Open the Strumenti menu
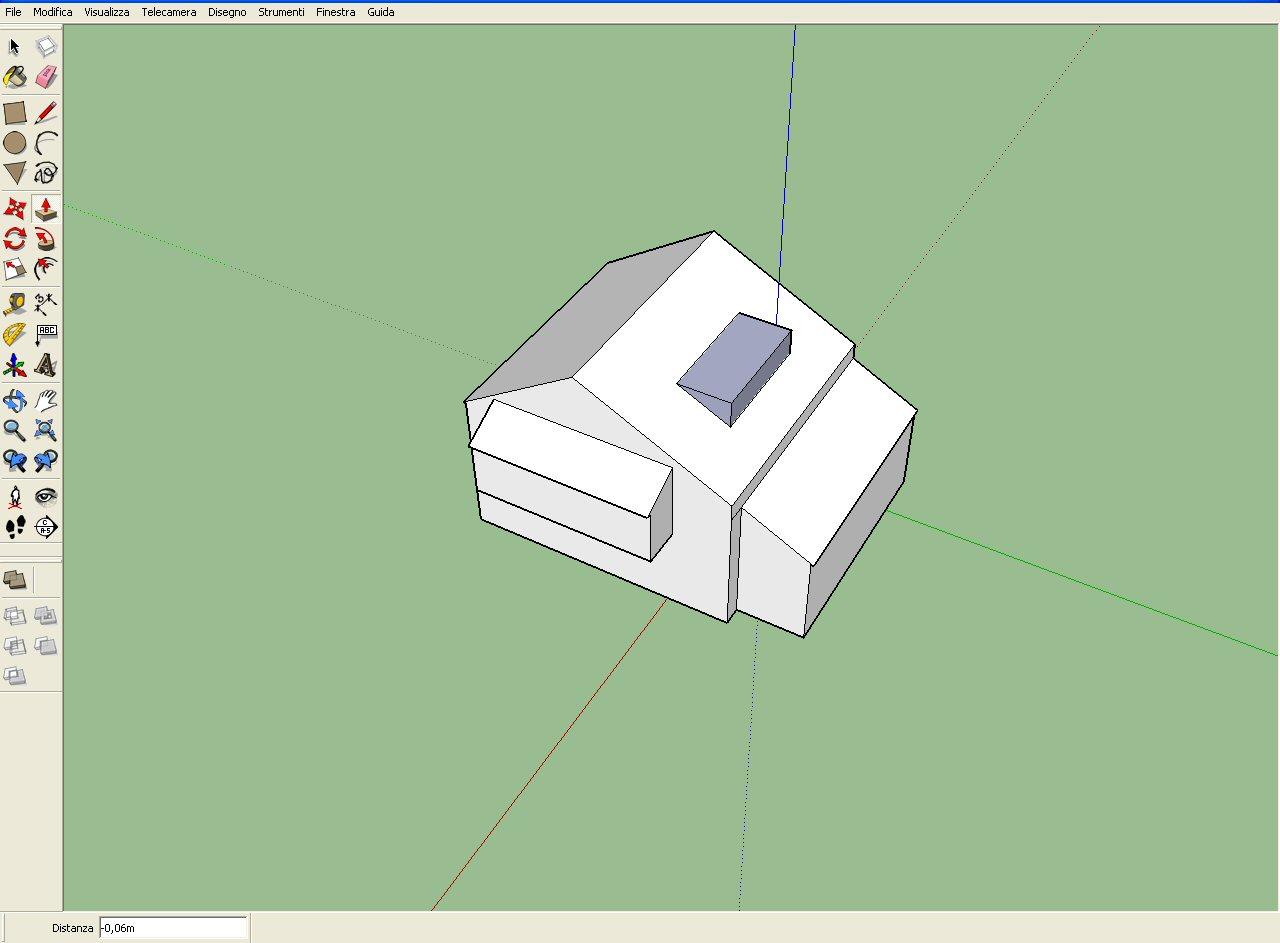Image resolution: width=1280 pixels, height=943 pixels. pyautogui.click(x=282, y=12)
